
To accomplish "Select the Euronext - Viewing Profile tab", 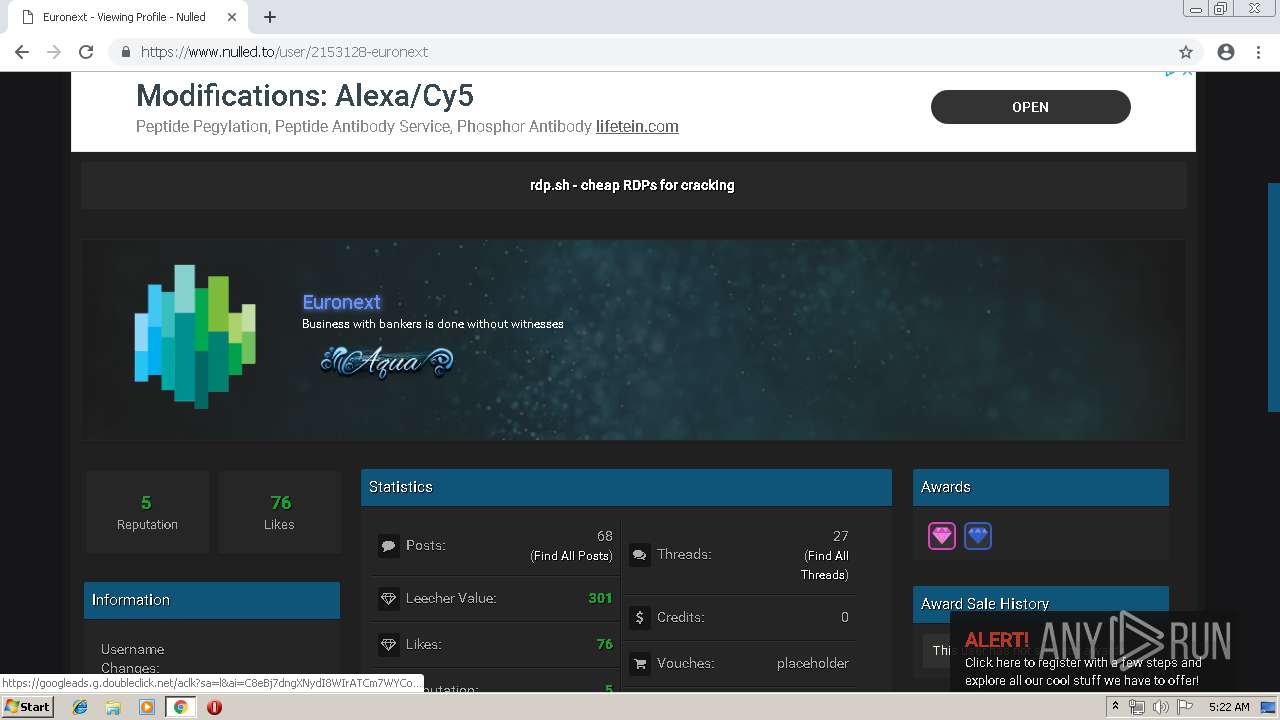I will pos(125,17).
